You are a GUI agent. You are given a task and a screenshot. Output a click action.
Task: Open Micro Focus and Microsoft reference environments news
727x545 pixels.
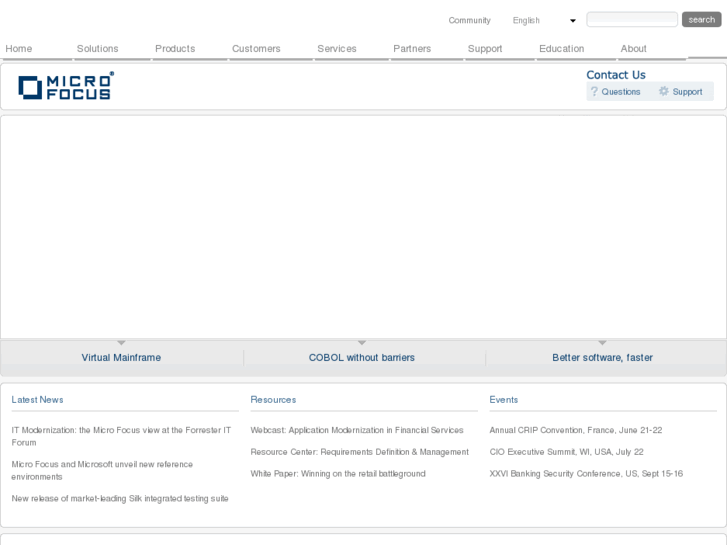click(x=102, y=470)
